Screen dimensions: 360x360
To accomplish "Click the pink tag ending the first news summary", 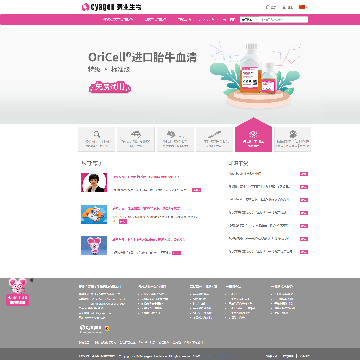I will pos(196,190).
